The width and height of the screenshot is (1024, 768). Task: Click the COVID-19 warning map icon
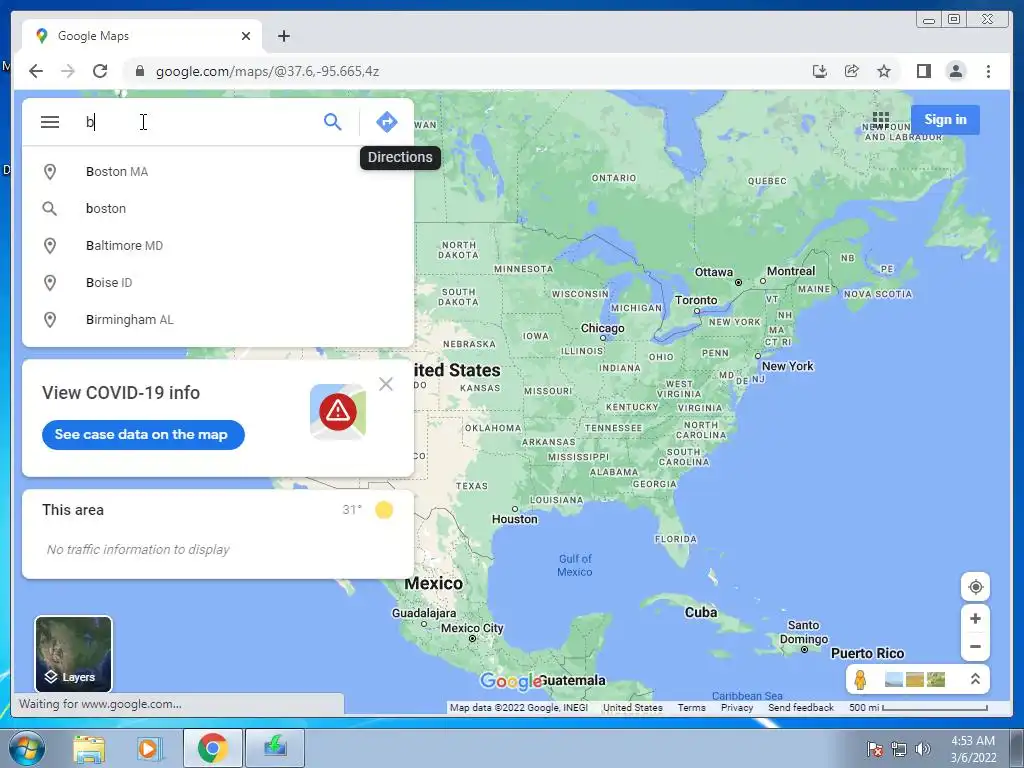338,411
